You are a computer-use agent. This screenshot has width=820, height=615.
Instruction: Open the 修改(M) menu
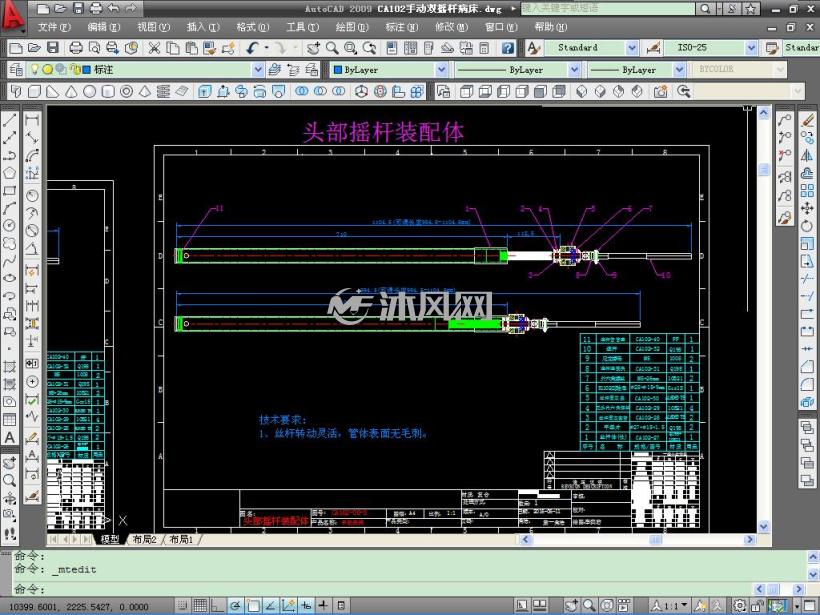pyautogui.click(x=452, y=27)
